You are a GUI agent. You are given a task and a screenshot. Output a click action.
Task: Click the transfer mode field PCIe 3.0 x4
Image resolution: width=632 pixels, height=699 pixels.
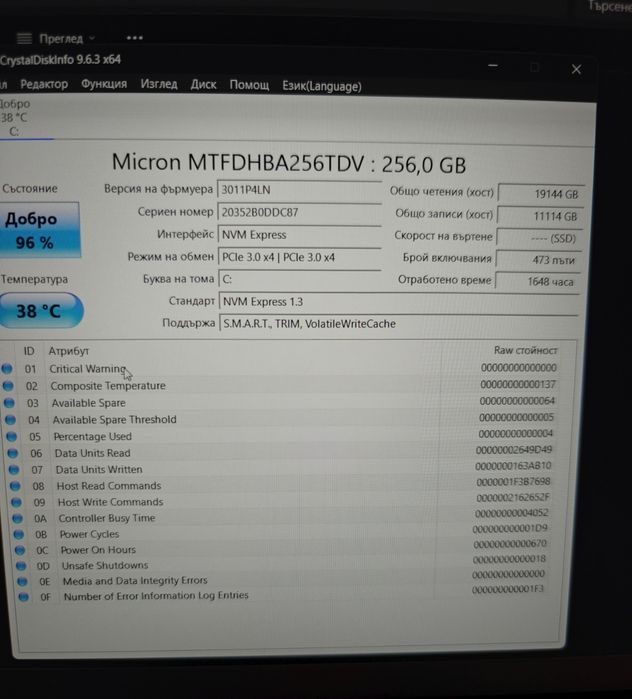pyautogui.click(x=300, y=257)
